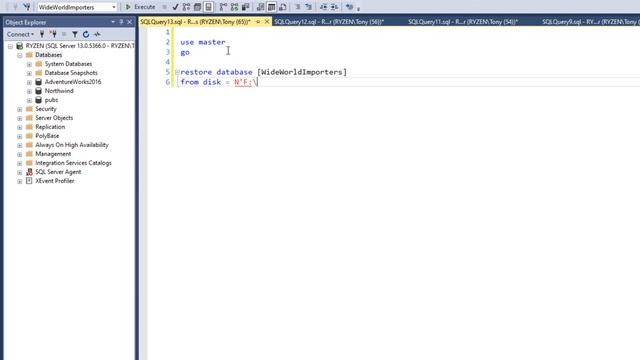
Task: Select Results to File icon
Action: (282, 7)
